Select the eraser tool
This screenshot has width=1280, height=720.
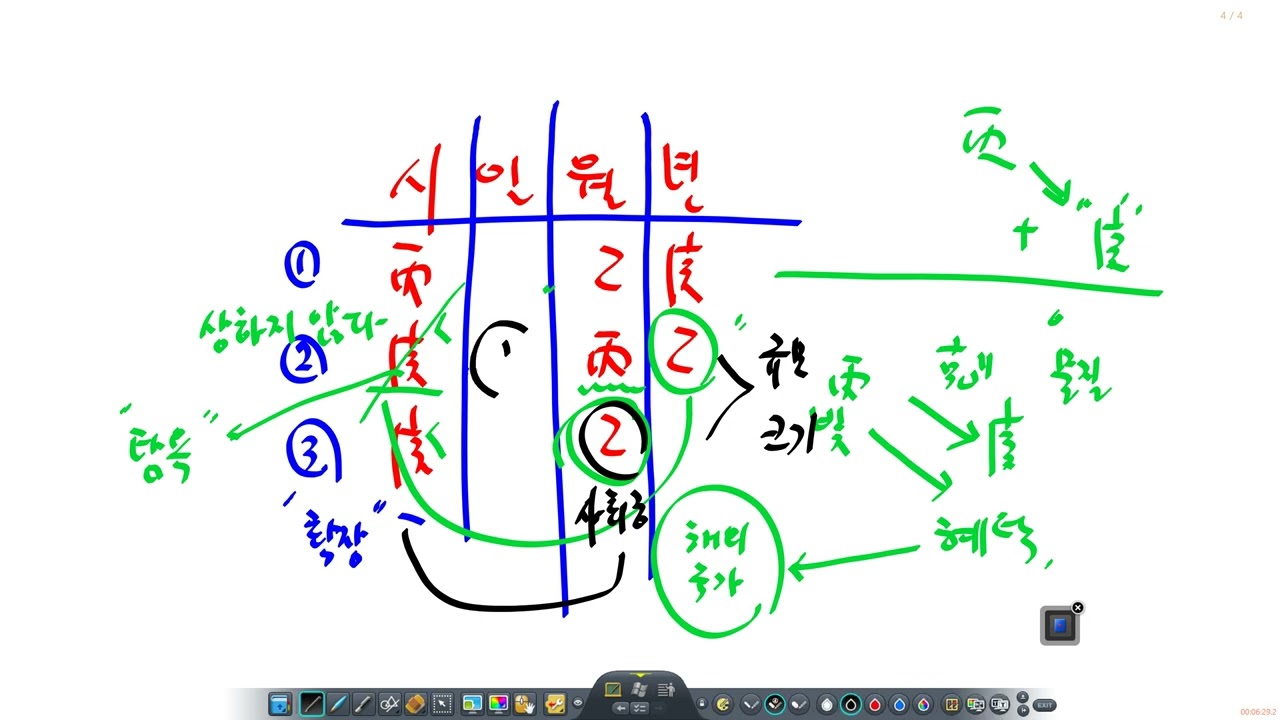pos(416,704)
